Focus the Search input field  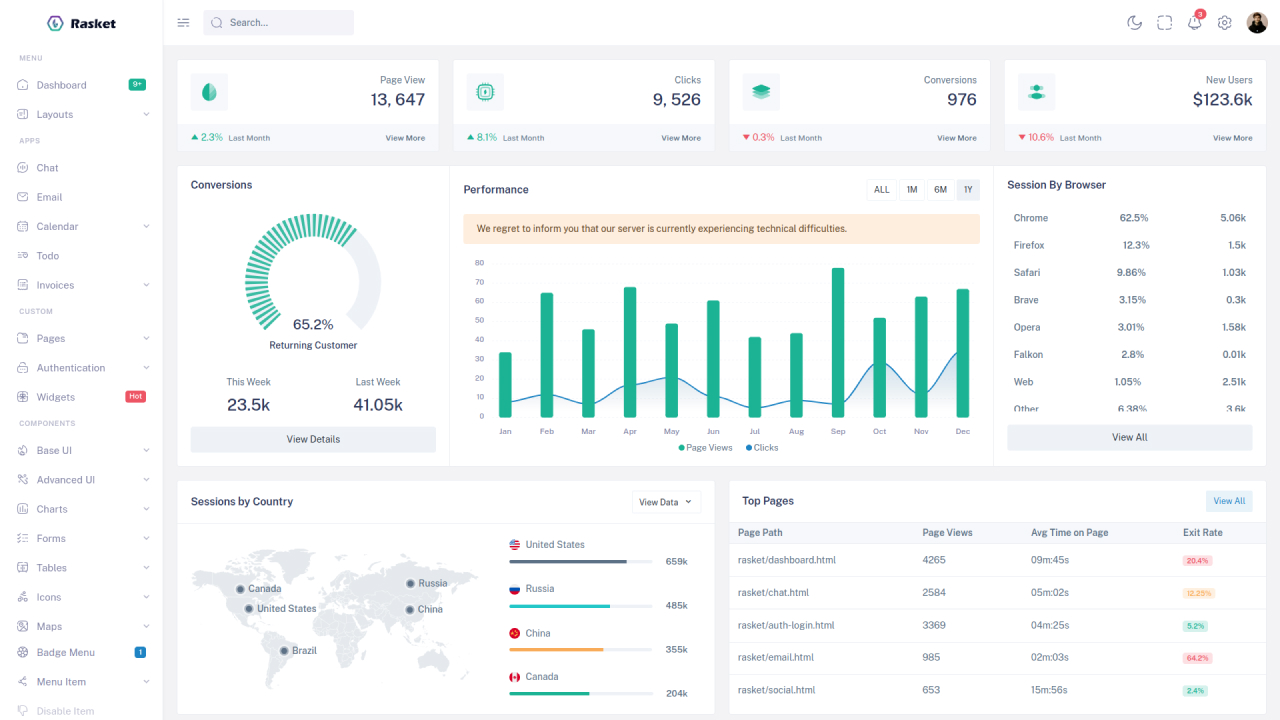point(278,23)
